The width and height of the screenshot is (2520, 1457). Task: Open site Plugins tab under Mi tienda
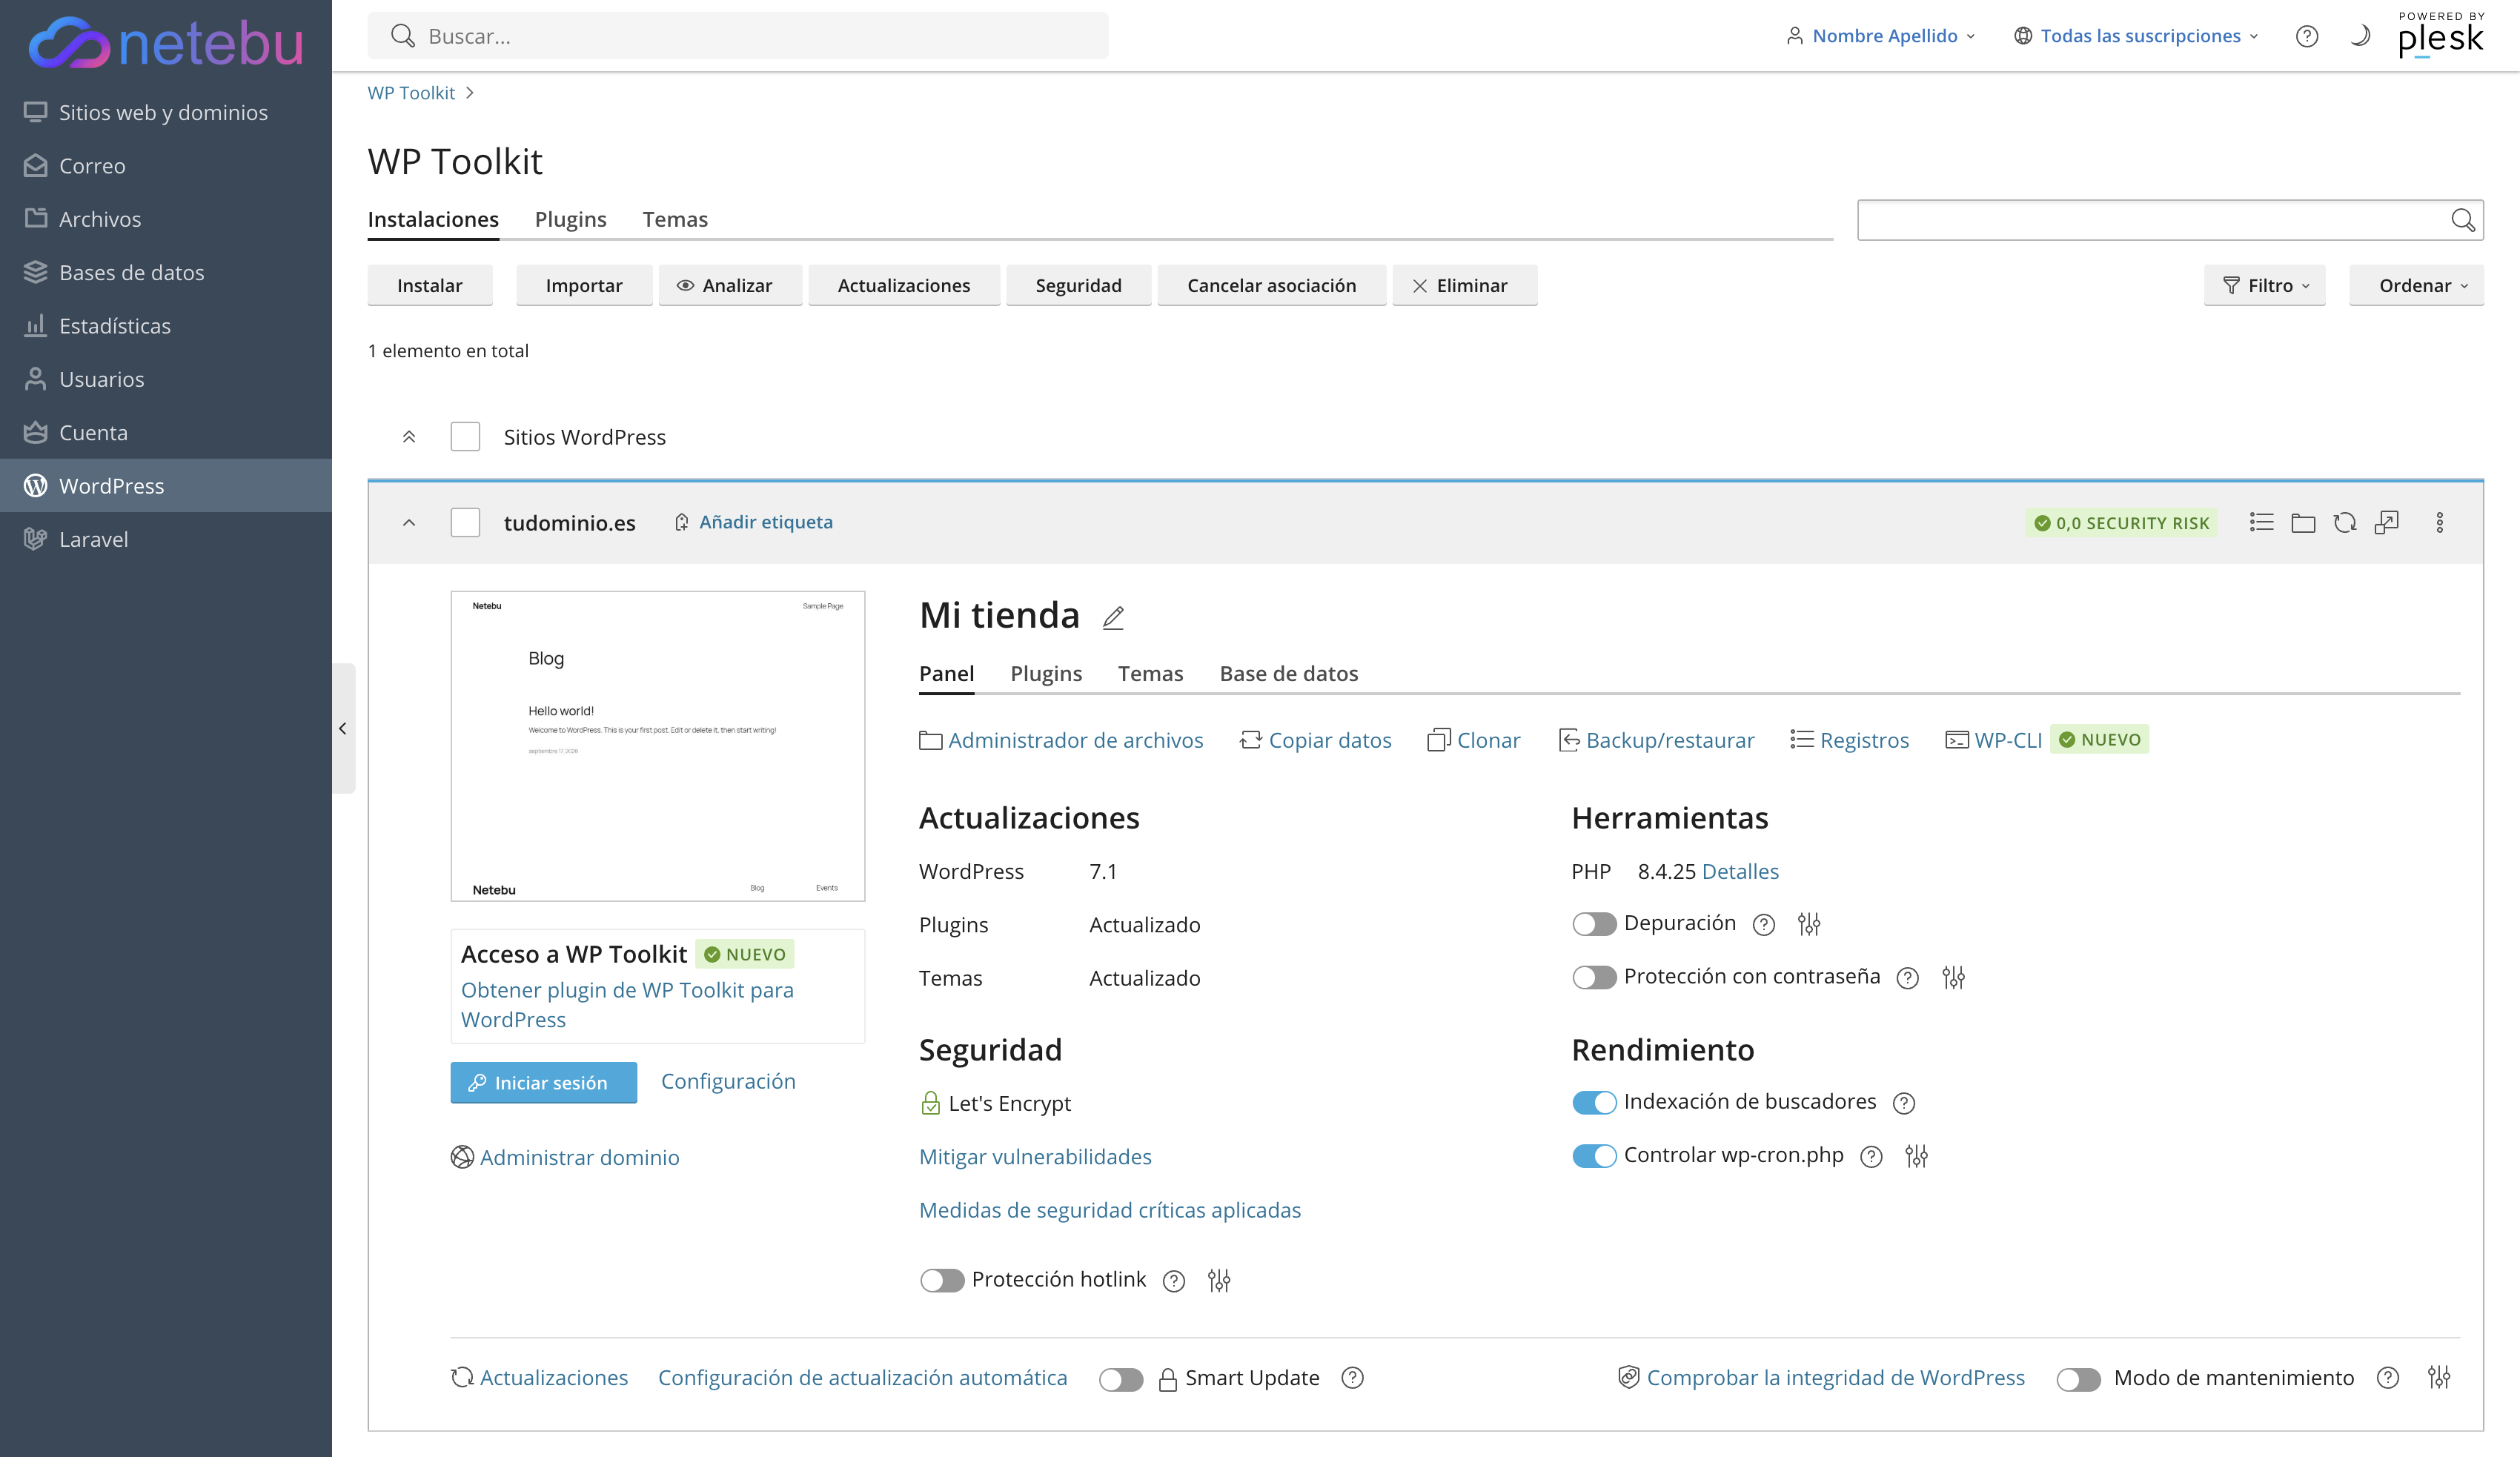click(1046, 673)
